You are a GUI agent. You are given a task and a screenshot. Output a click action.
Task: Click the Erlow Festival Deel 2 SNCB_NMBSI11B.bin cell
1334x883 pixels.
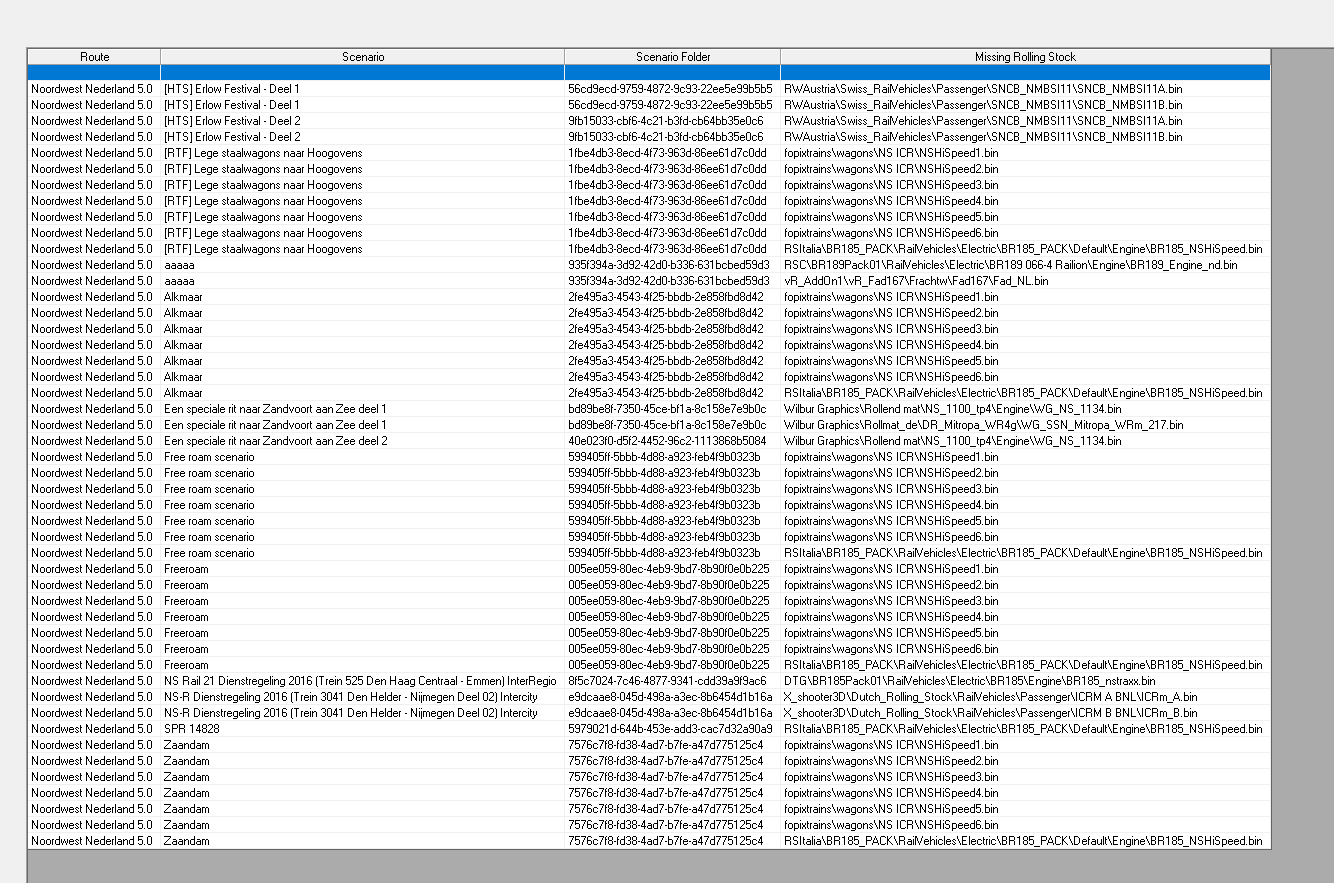tap(983, 137)
